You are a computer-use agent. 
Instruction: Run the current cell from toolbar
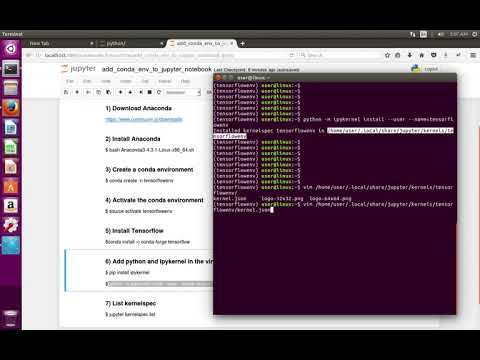coord(141,92)
